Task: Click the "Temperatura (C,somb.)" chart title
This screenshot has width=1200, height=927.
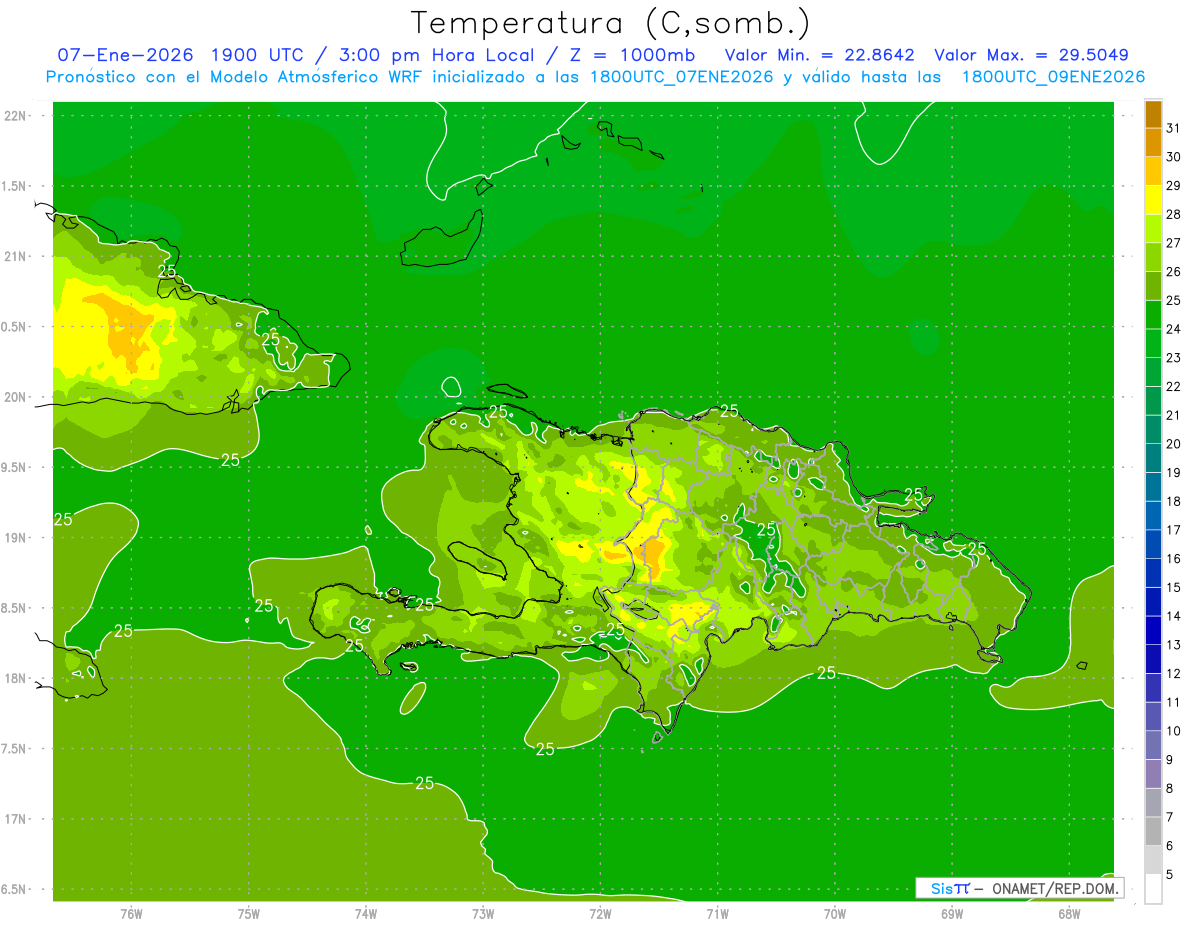Action: click(x=610, y=22)
